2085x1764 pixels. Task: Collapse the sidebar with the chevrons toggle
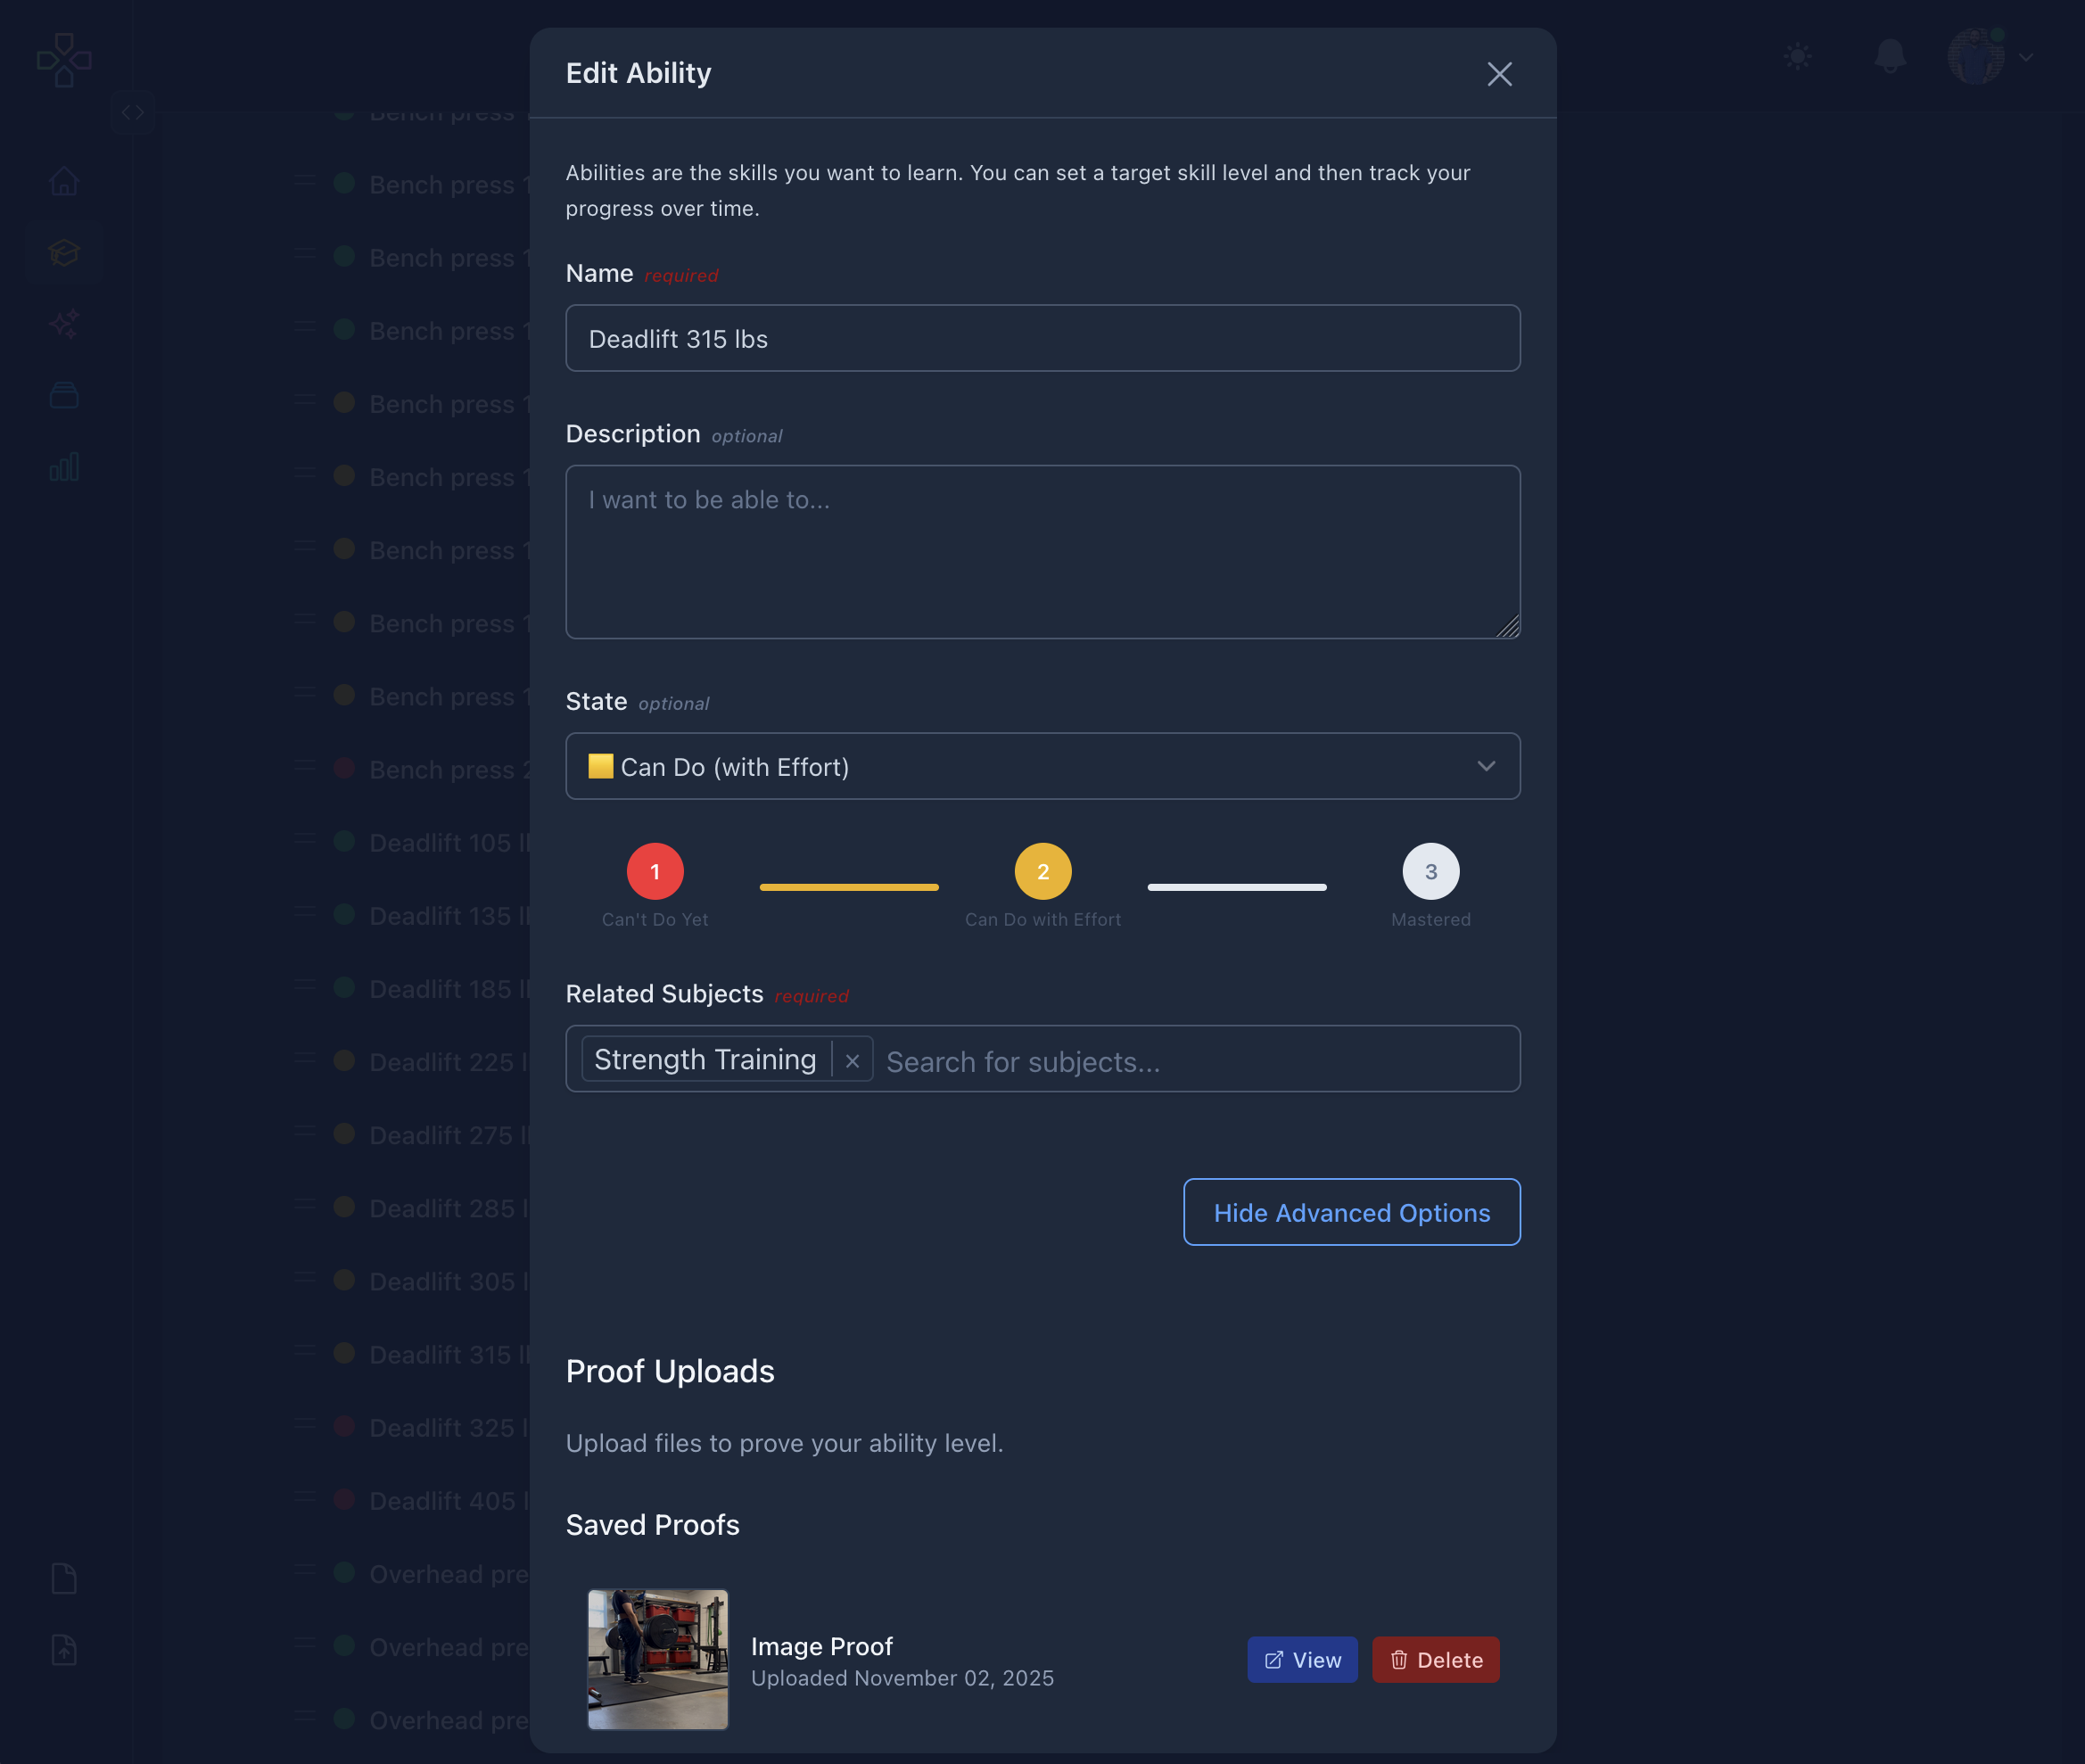pyautogui.click(x=133, y=112)
